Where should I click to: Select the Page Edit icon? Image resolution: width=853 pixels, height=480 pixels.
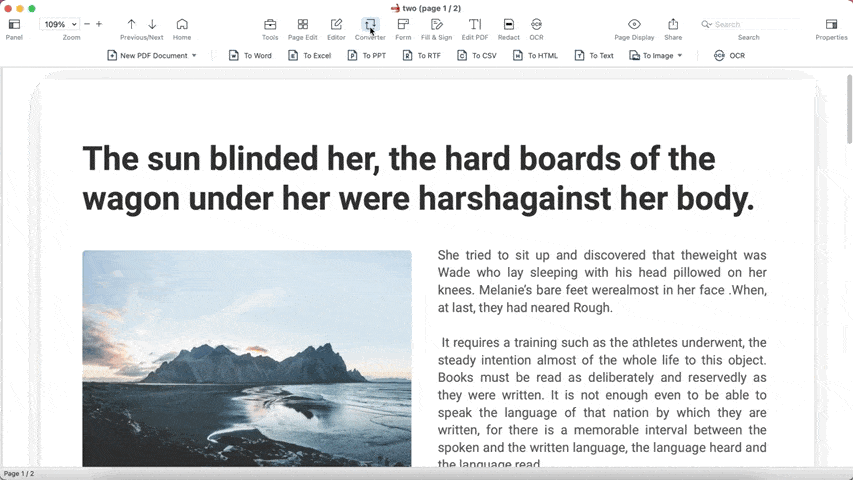pos(303,25)
